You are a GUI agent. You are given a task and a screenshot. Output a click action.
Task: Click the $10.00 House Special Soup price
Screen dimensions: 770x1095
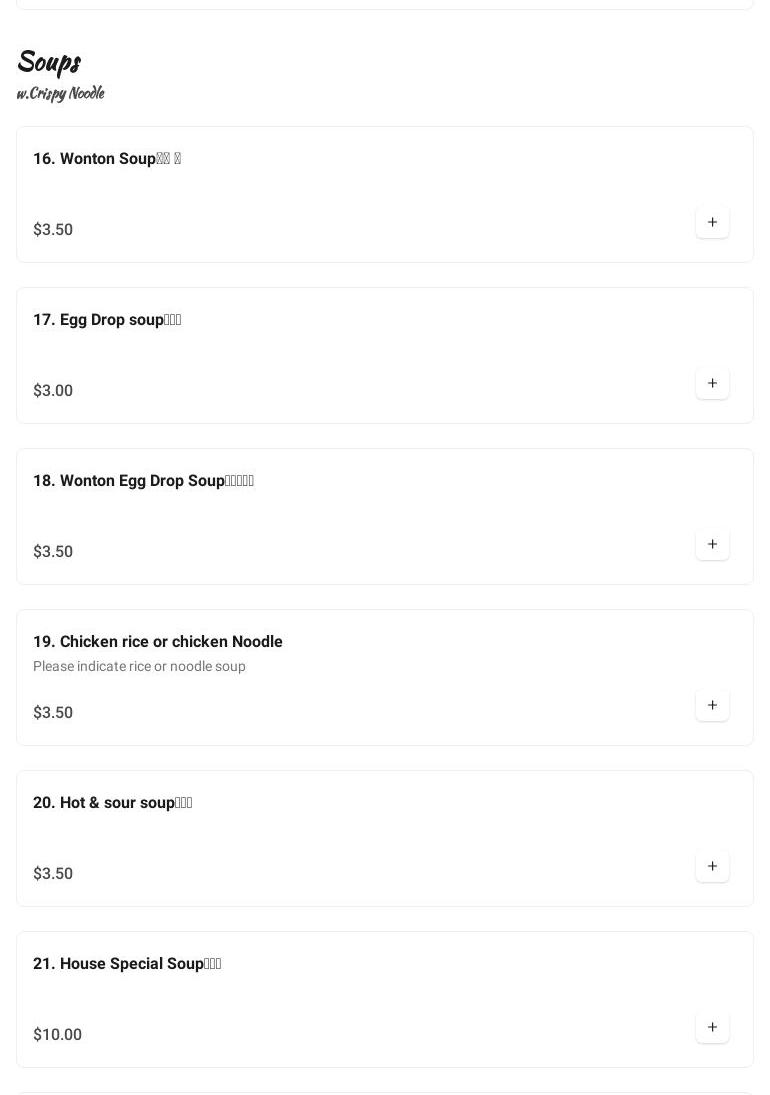[x=58, y=1035]
